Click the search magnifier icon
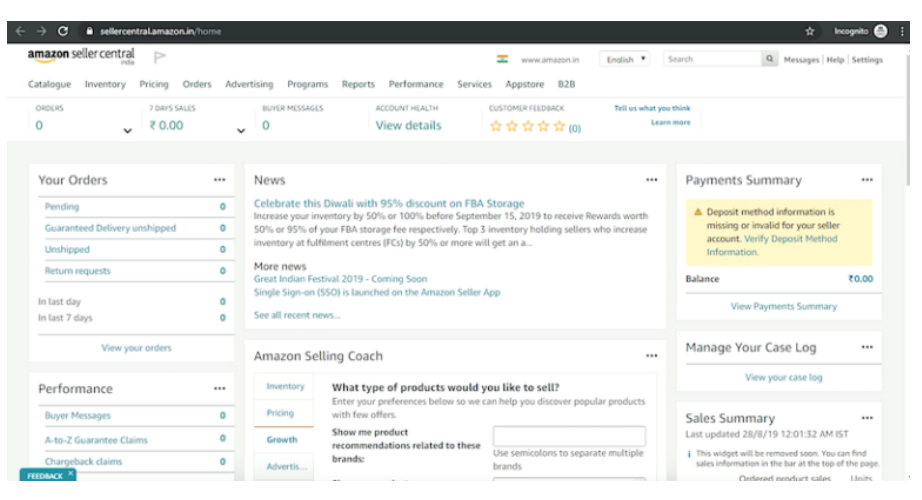This screenshot has width=922, height=500. (x=770, y=60)
